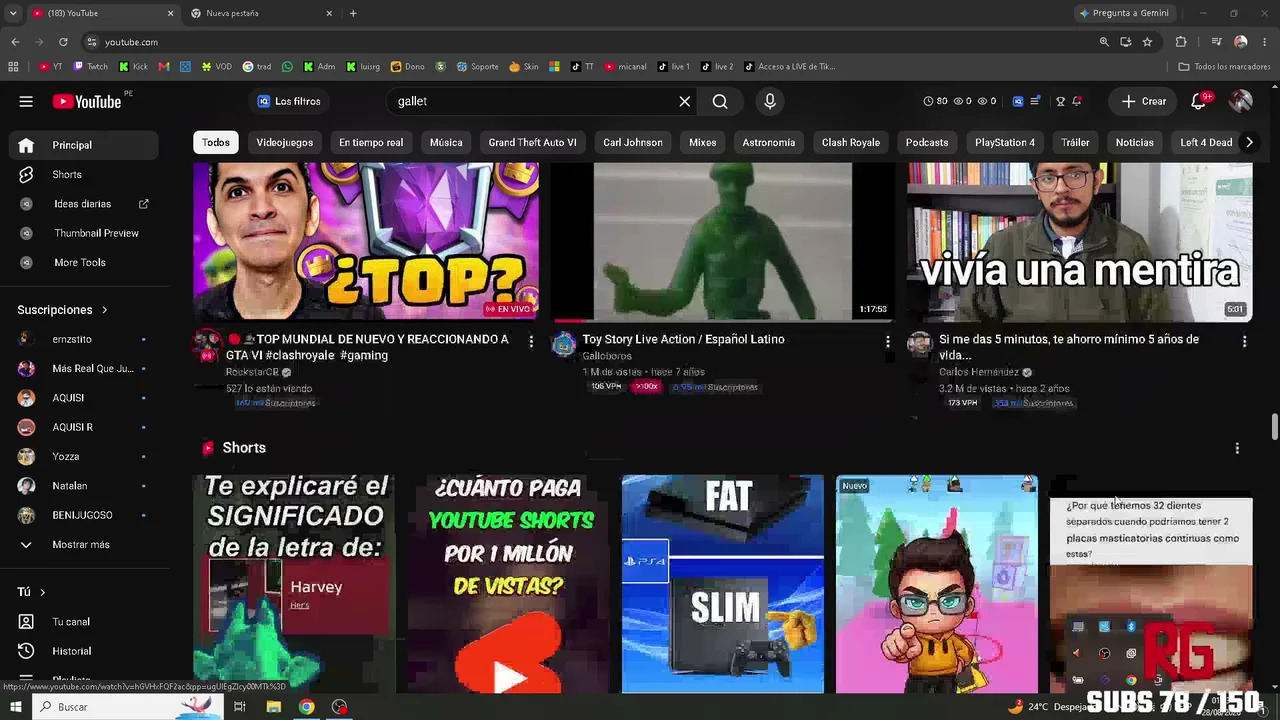Screen dimensions: 1280x720
Task: Open the Shorts shelf options menu
Action: pyautogui.click(x=1237, y=448)
